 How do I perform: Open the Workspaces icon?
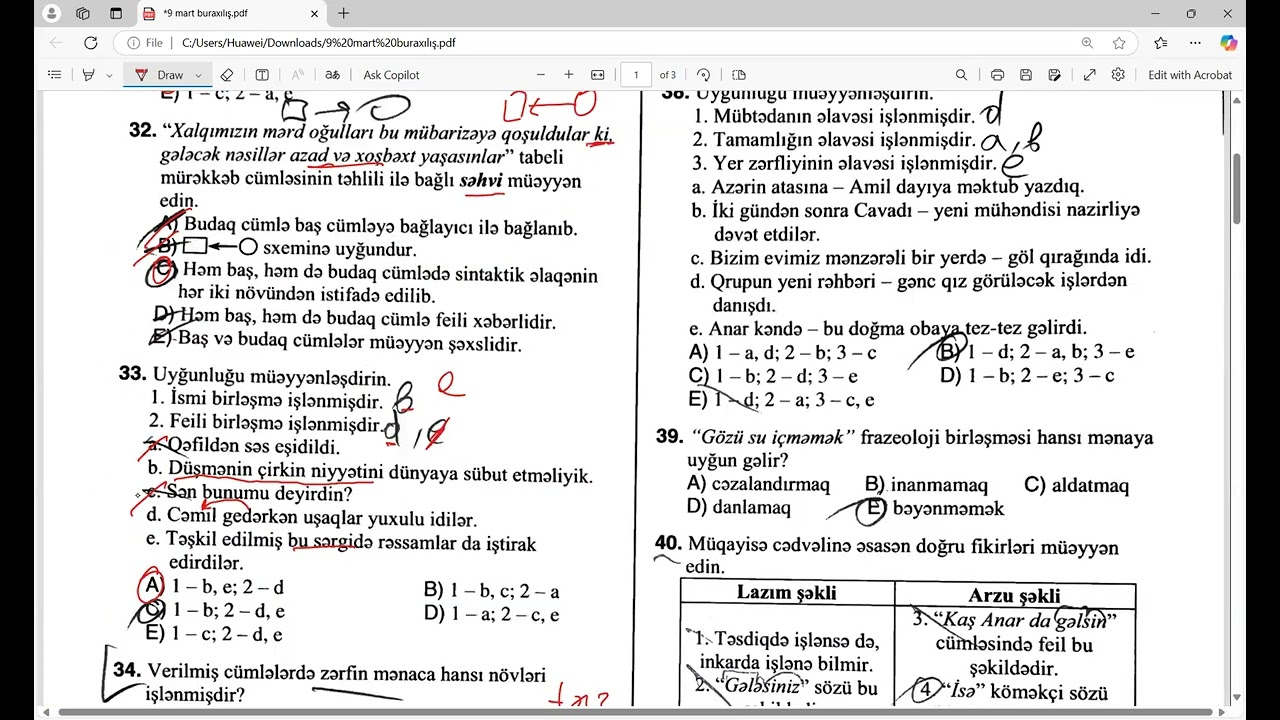coord(83,14)
